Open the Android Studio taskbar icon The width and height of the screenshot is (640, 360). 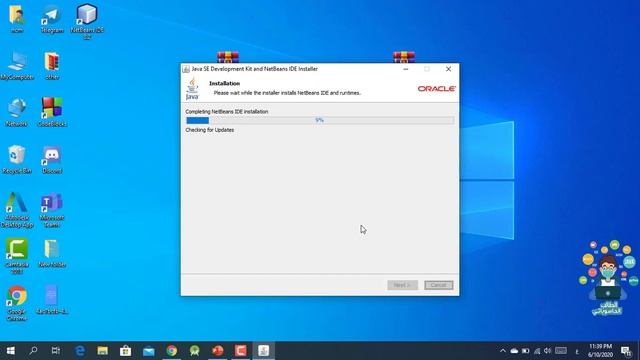pyautogui.click(x=195, y=351)
